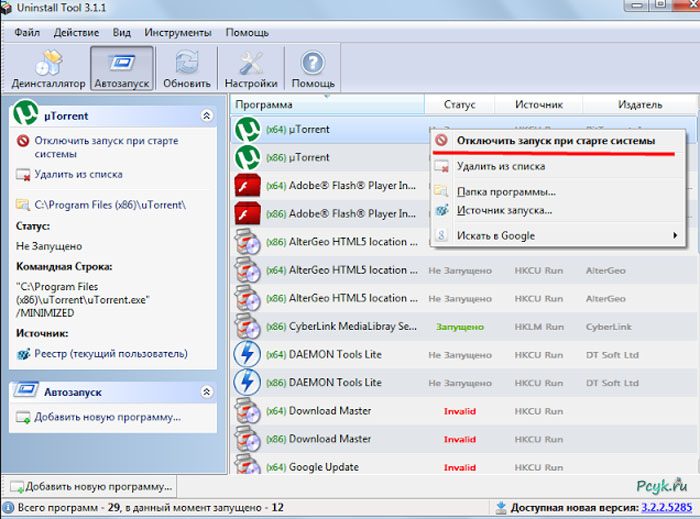700x519 pixels.
Task: Select the Автозапуск toolbar button
Action: pos(121,69)
